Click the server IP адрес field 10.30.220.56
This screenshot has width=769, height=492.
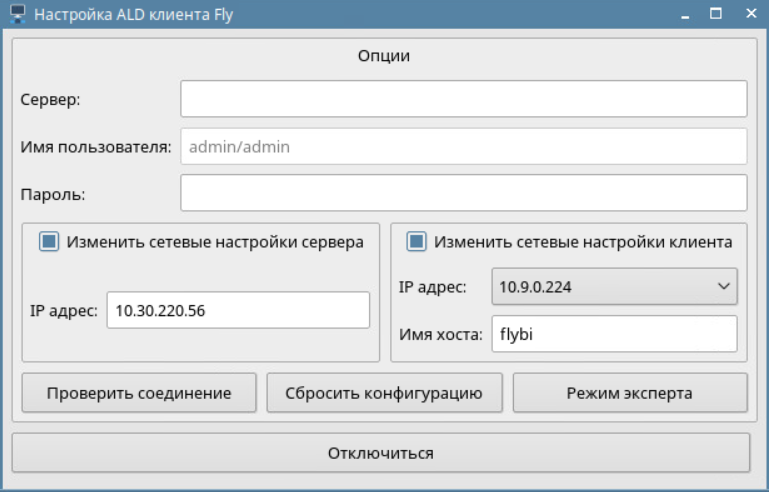coord(238,310)
